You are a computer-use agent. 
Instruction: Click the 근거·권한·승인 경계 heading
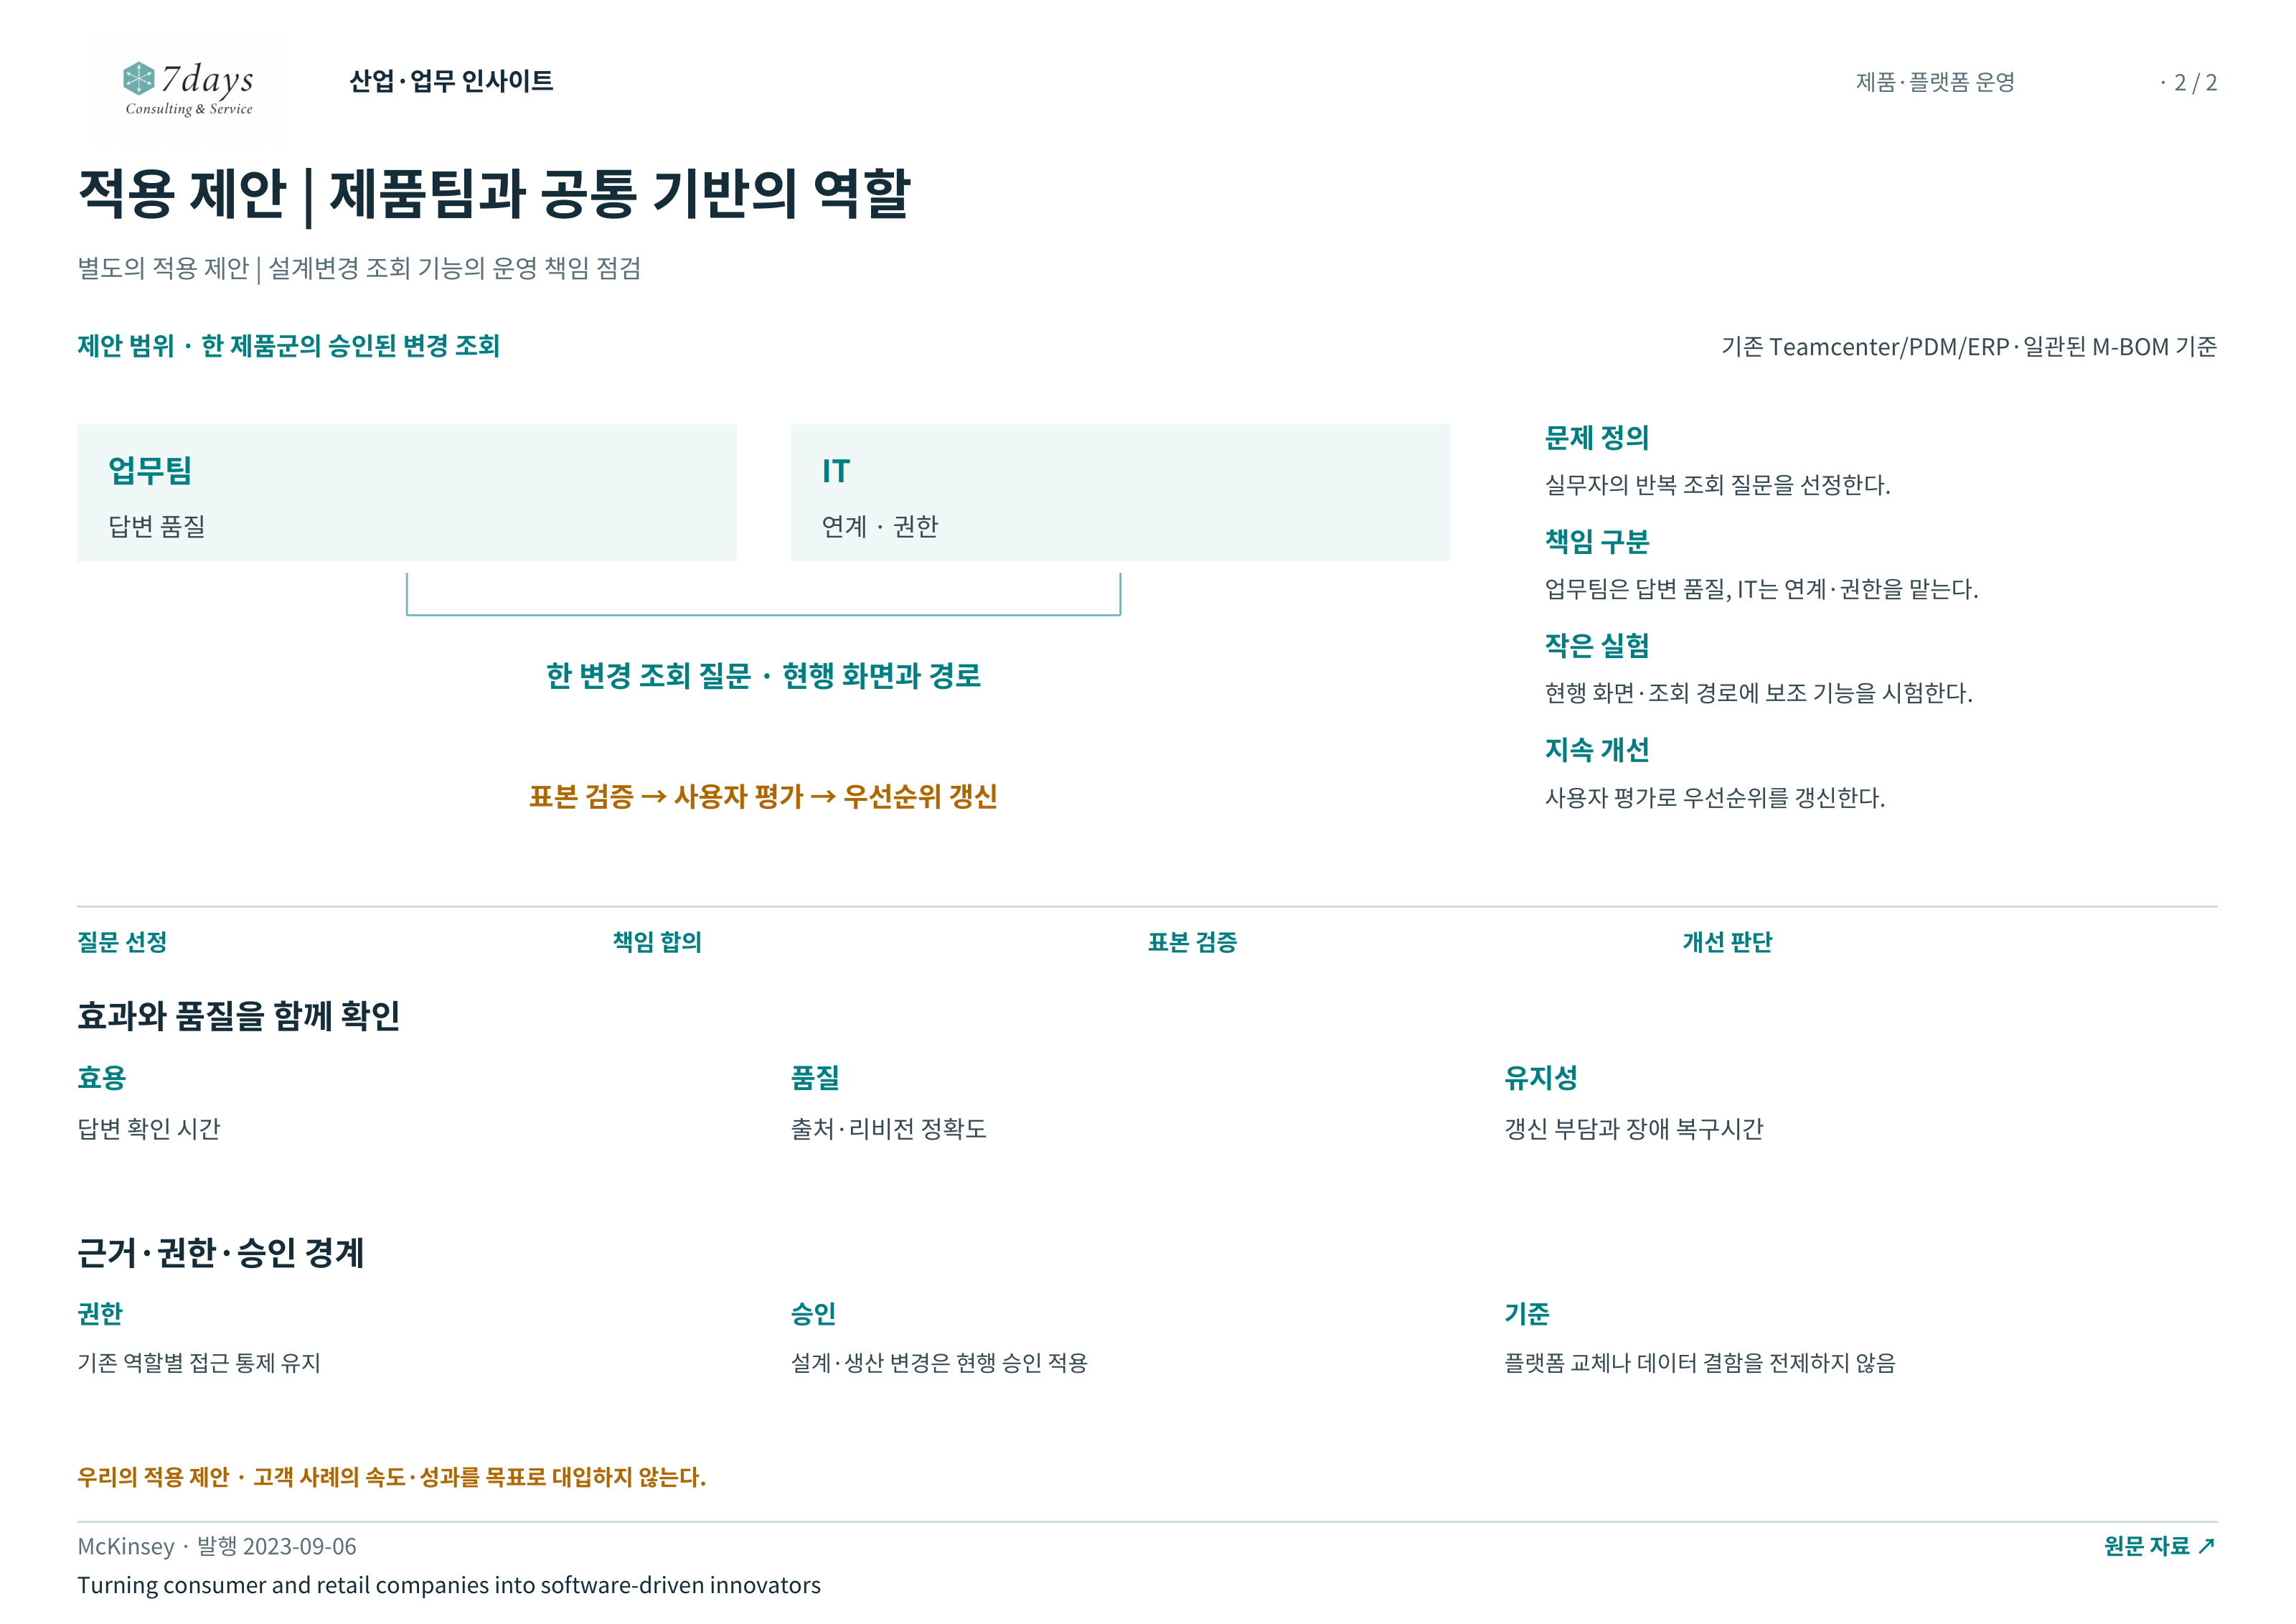221,1253
